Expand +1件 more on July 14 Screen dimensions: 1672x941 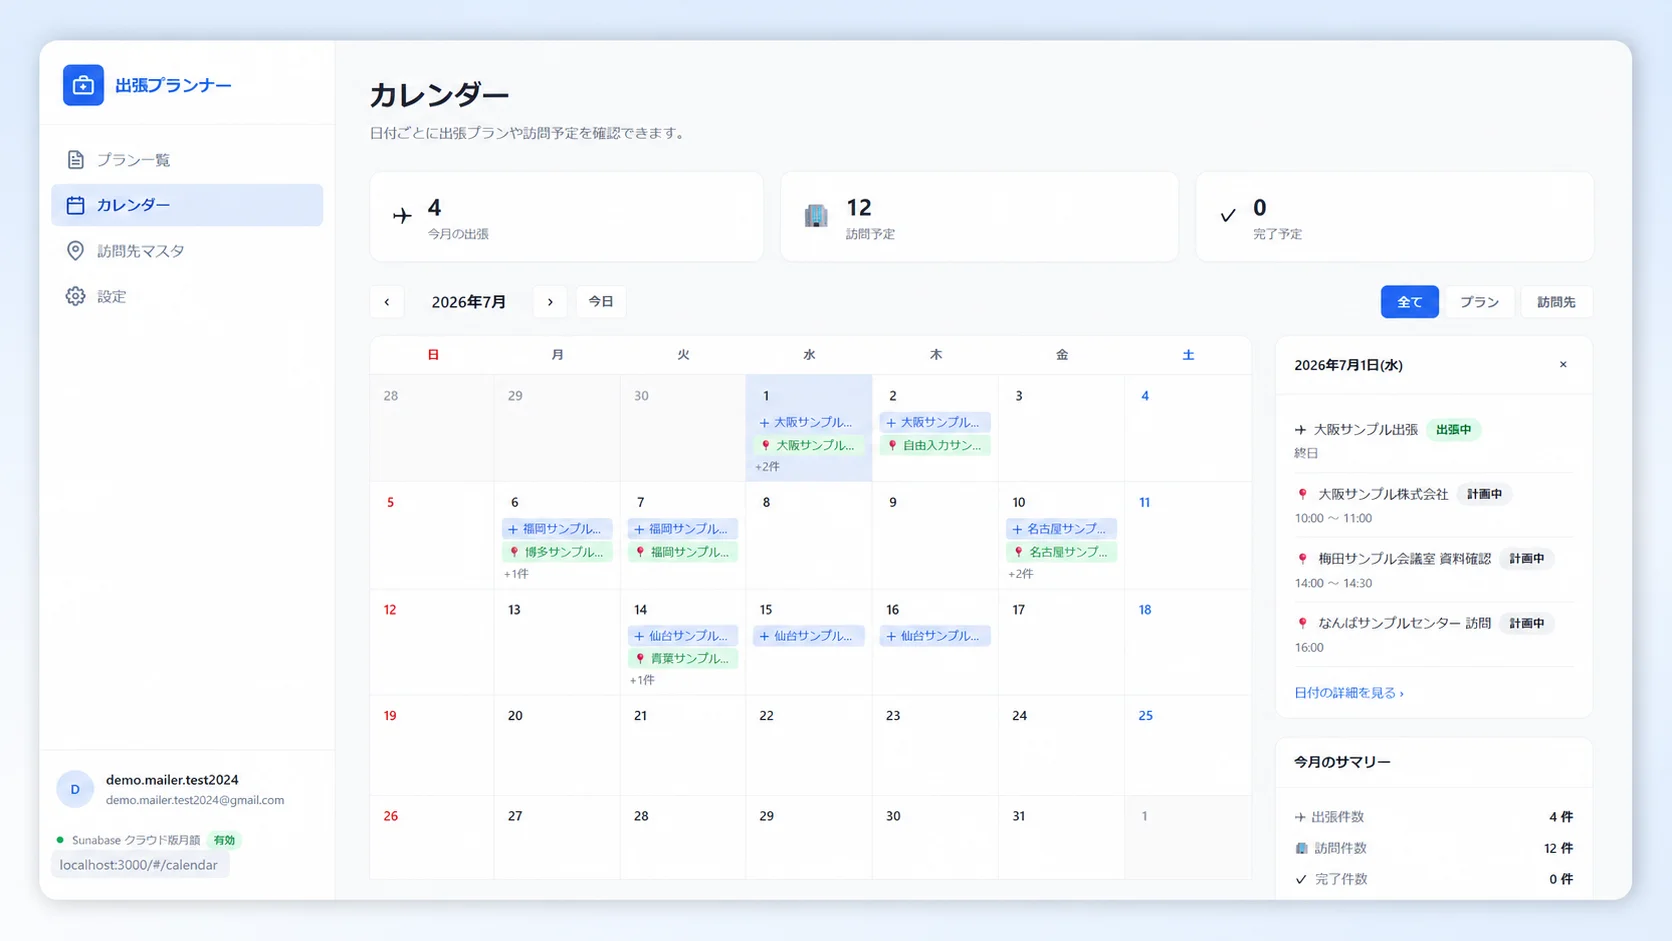(642, 680)
